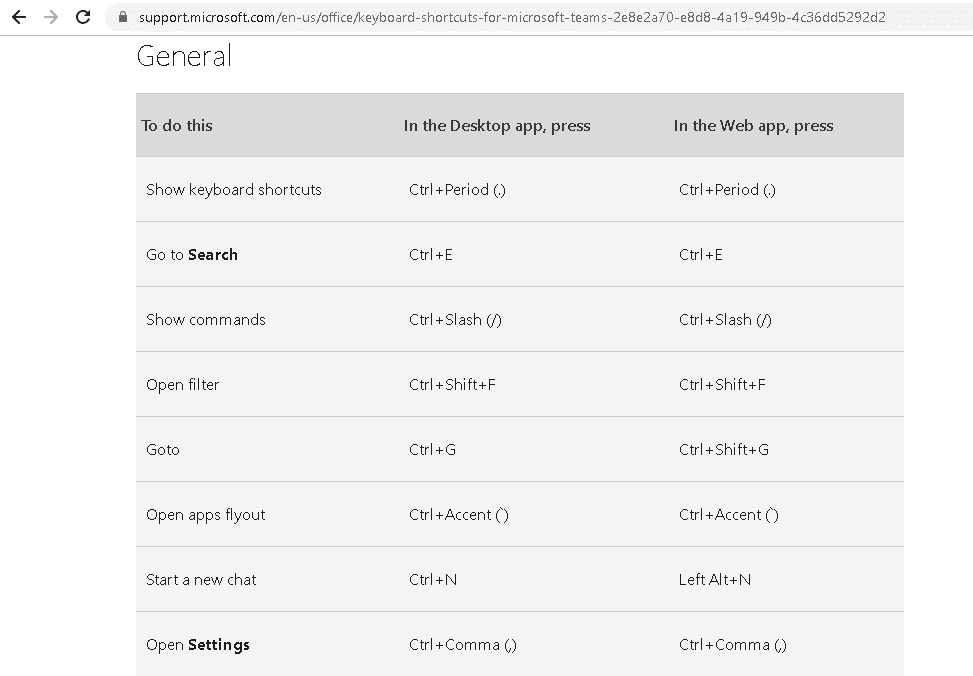Screen dimensions: 973x676
Task: Select the 'Show keyboard shortcuts' row
Action: (234, 189)
